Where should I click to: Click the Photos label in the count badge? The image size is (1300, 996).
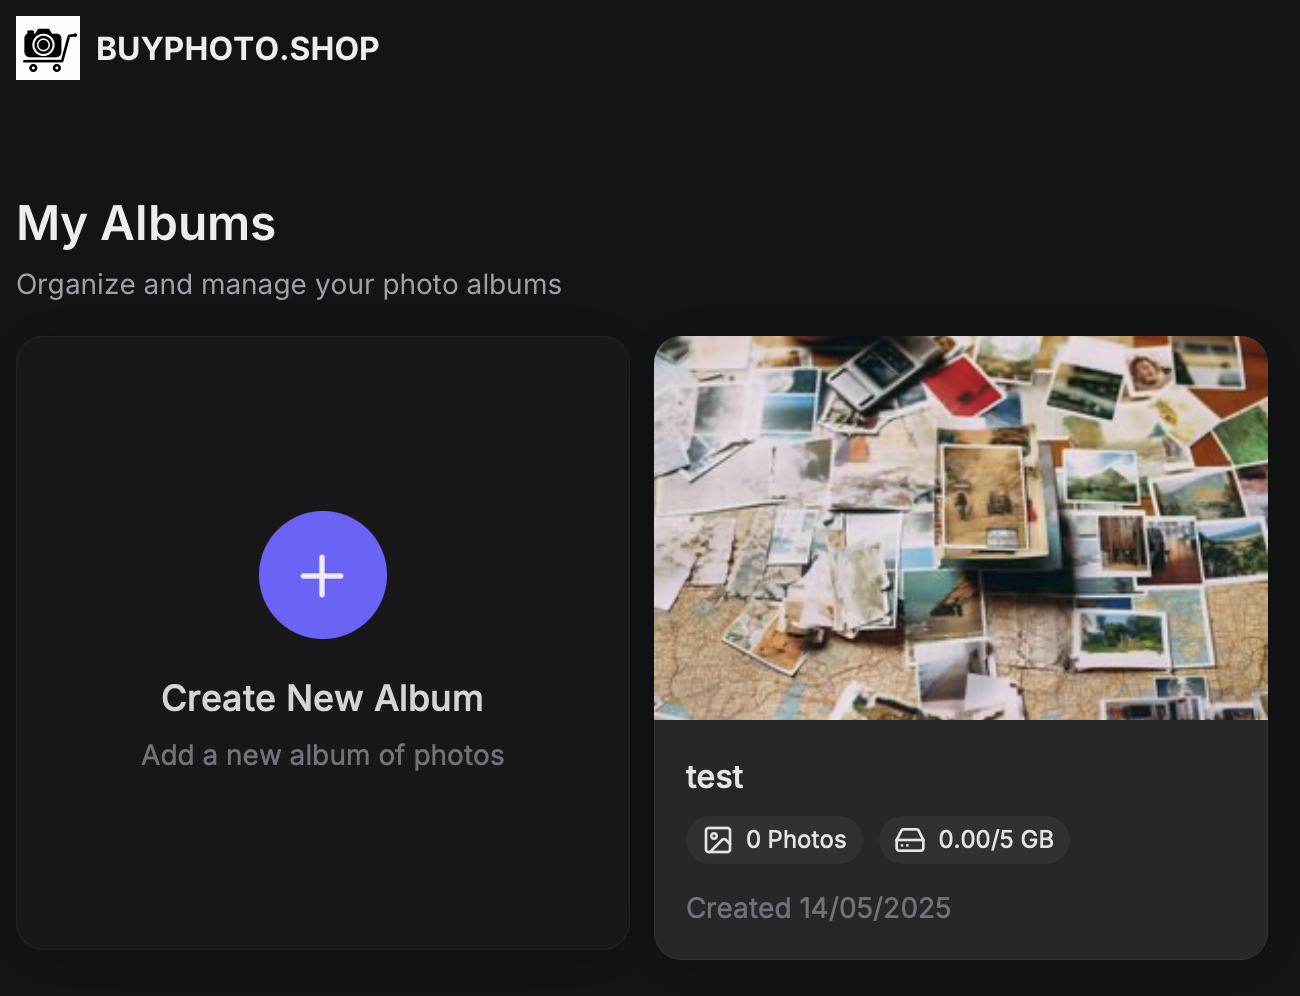[807, 840]
